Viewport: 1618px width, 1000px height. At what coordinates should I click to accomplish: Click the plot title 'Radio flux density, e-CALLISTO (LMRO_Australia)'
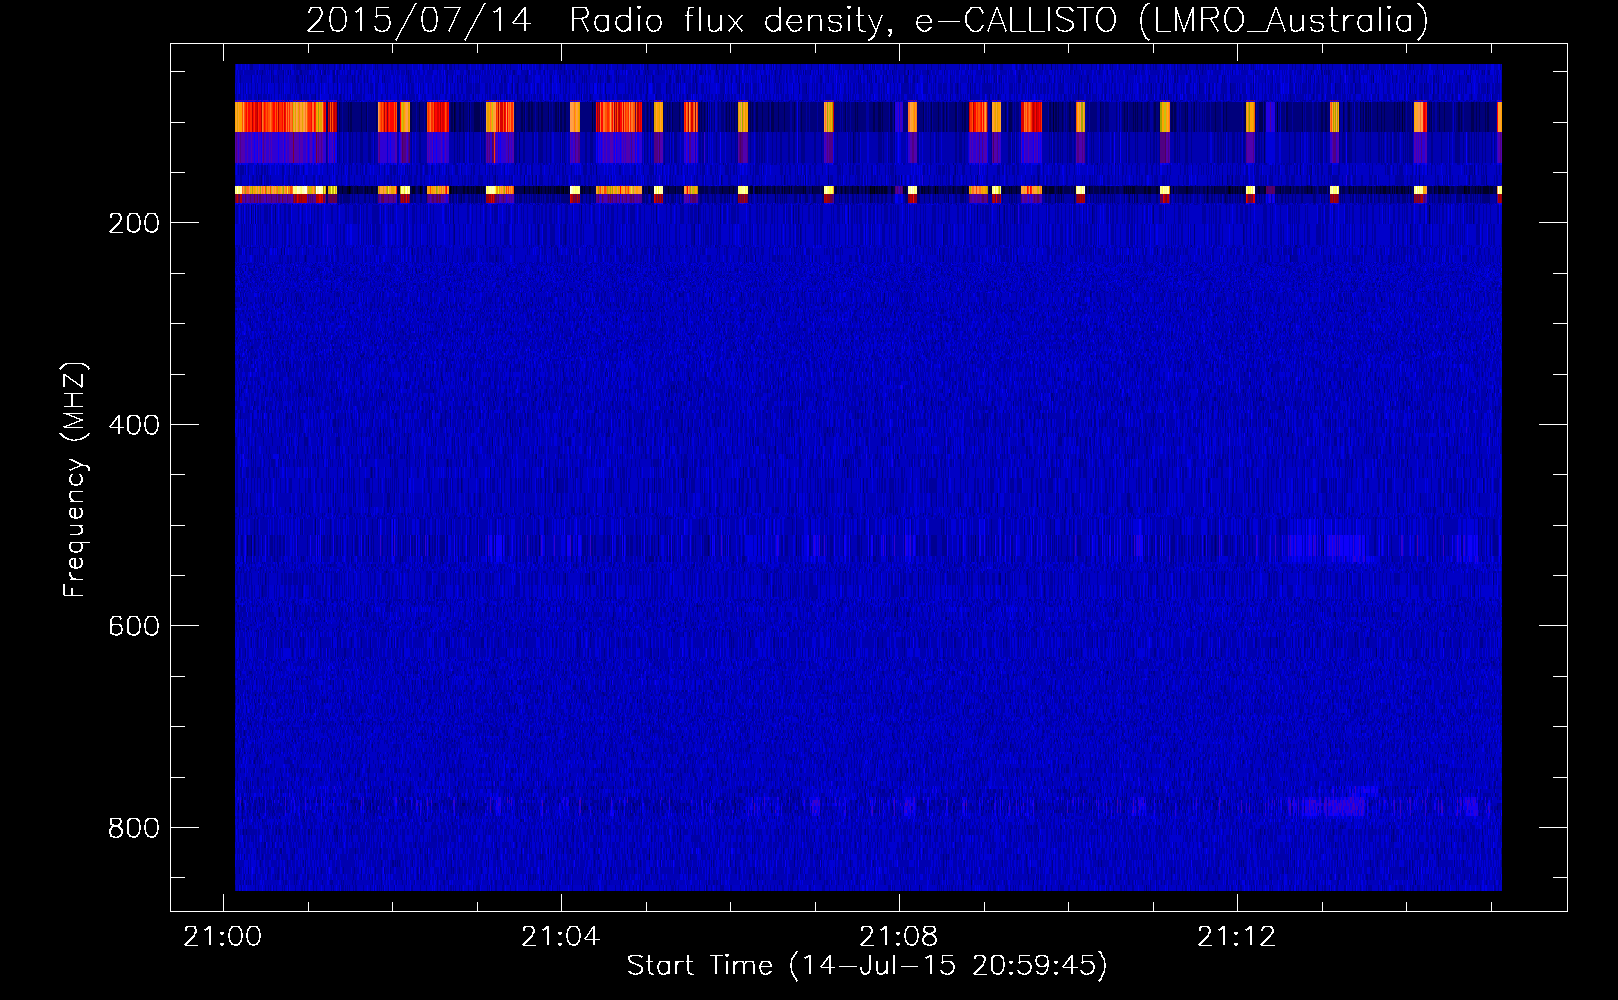point(999,20)
